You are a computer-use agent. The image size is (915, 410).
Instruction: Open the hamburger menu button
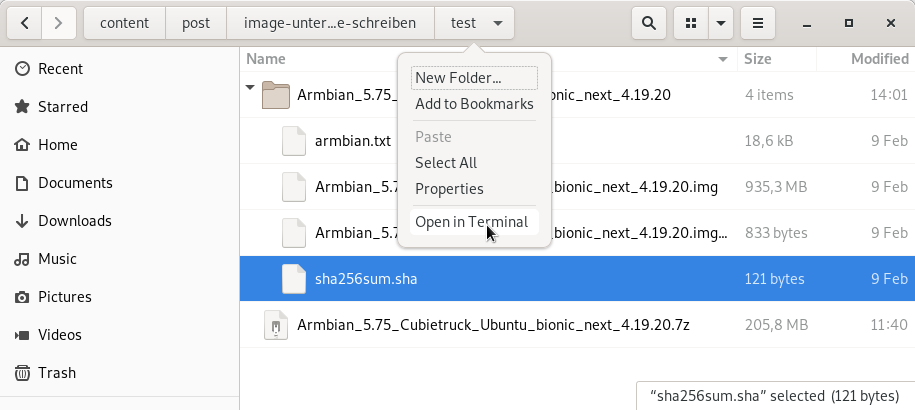click(x=758, y=22)
